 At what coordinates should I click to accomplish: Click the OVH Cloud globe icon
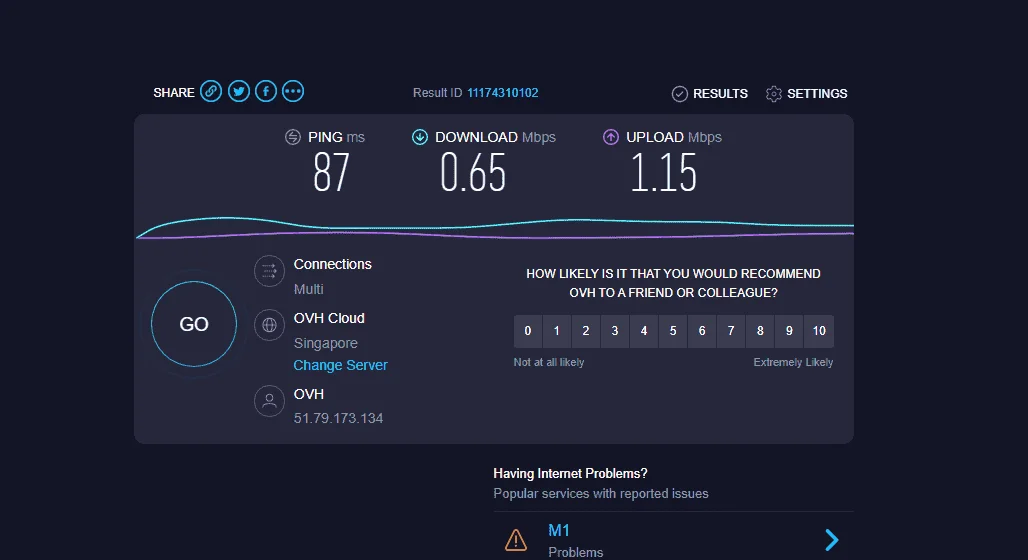coord(269,325)
